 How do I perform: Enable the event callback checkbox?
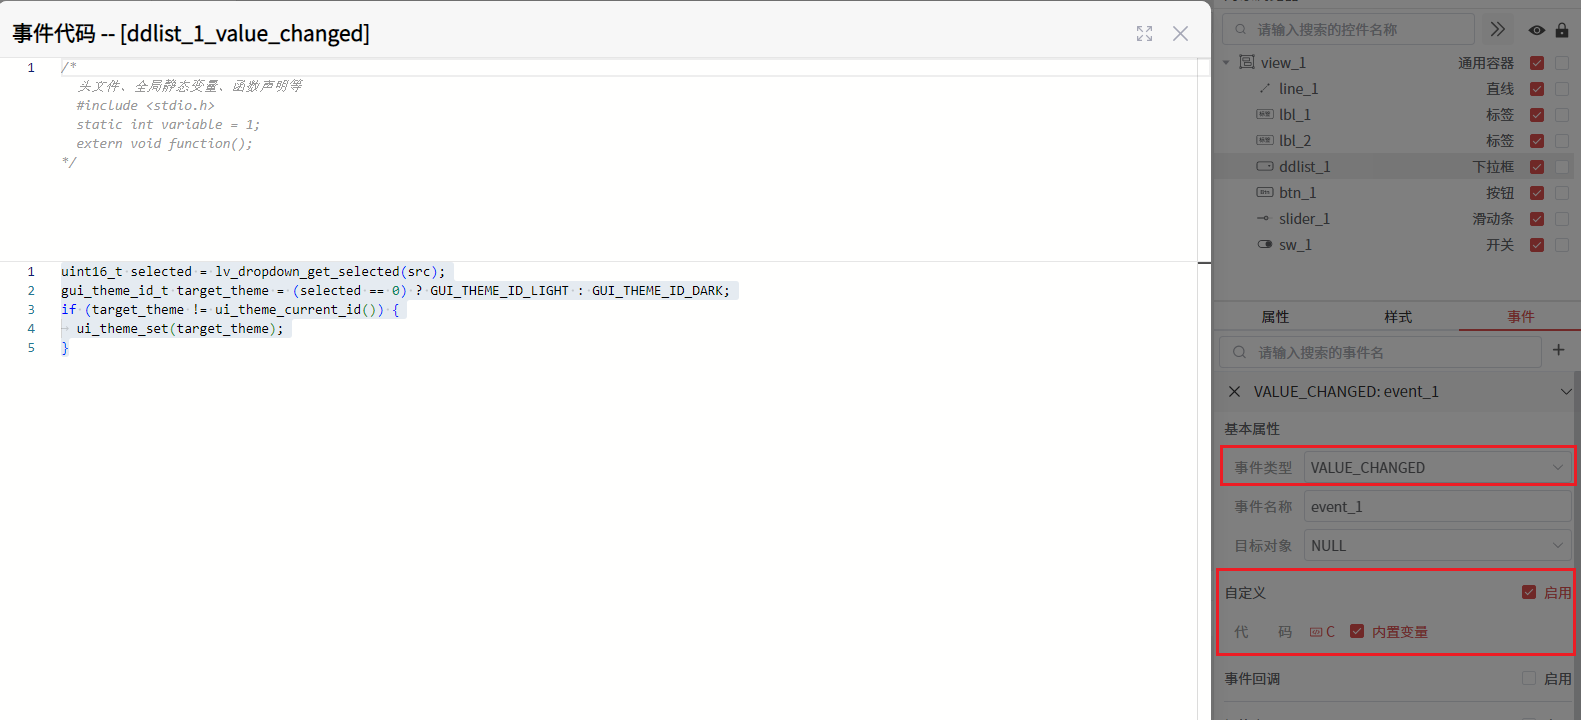click(1528, 678)
